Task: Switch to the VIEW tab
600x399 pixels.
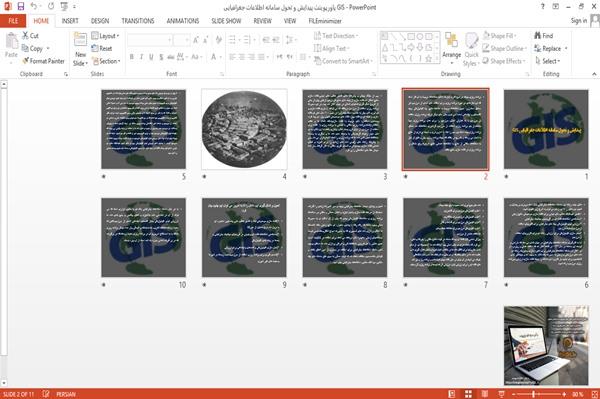Action: point(290,21)
